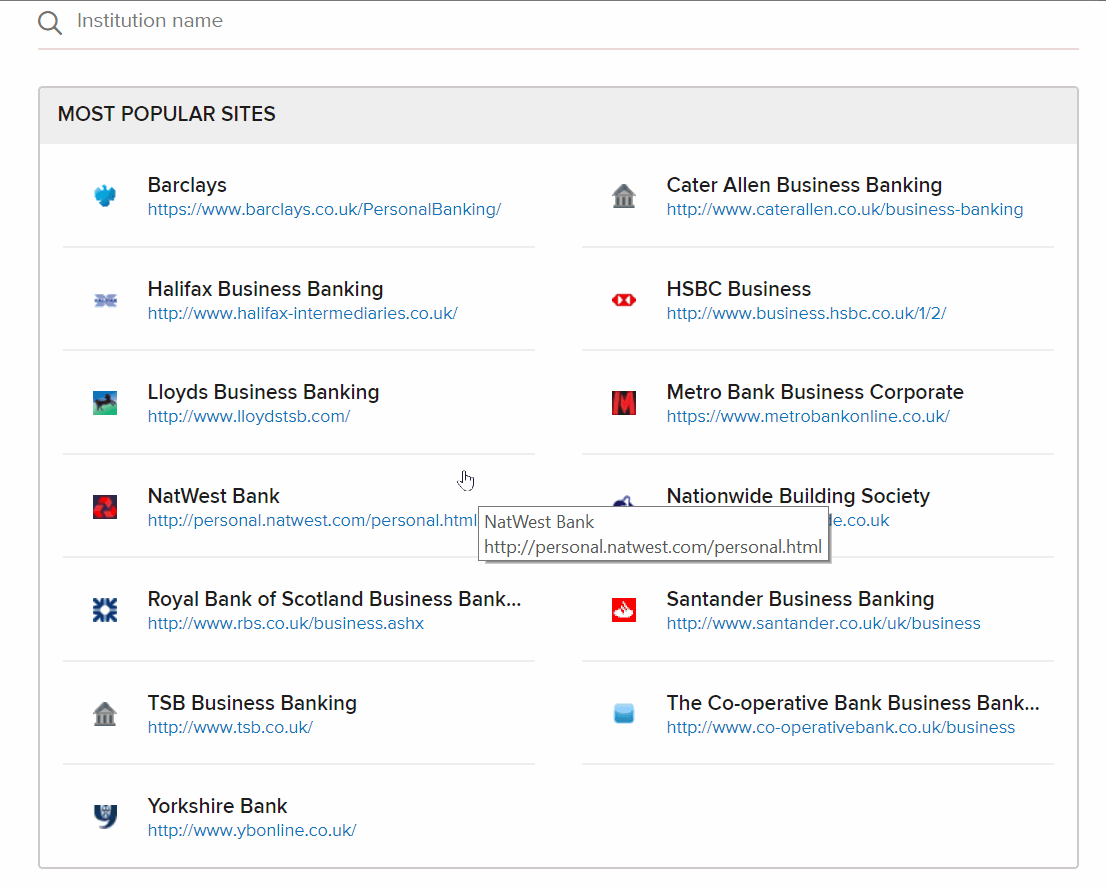Select Metro Bank Business Corporate title
Image resolution: width=1106 pixels, height=889 pixels.
coord(815,392)
